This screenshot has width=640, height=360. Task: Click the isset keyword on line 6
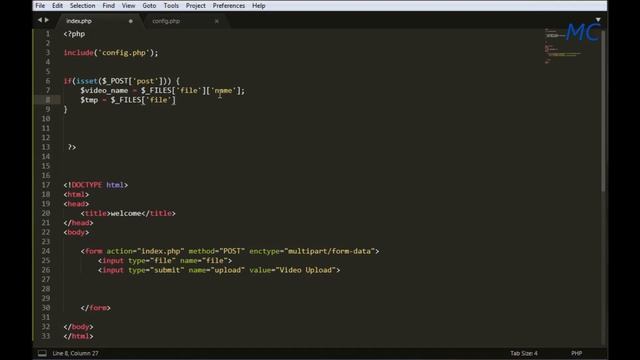87,81
